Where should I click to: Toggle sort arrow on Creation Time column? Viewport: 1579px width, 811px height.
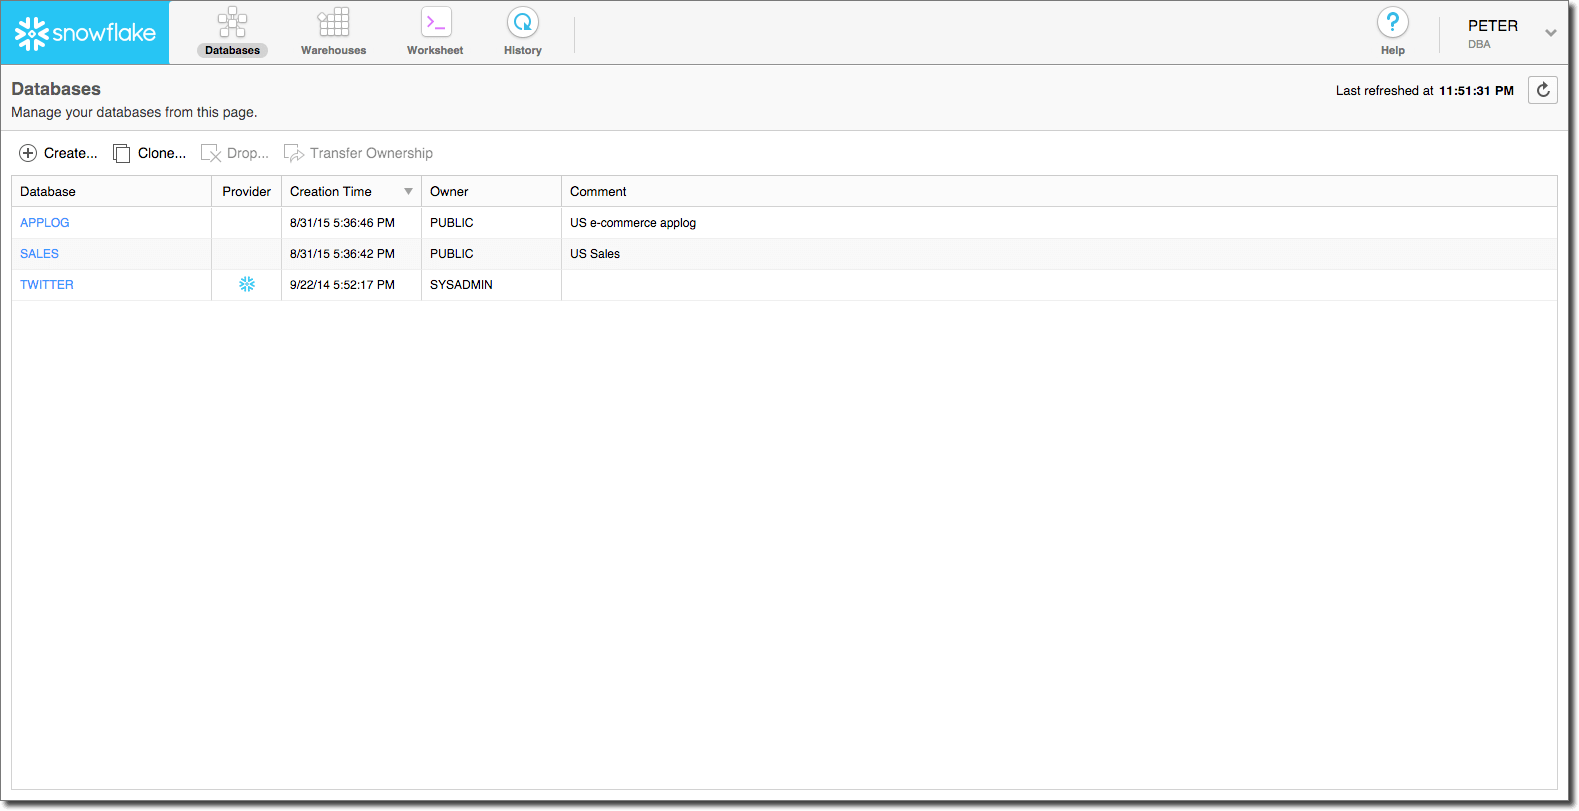pyautogui.click(x=408, y=192)
